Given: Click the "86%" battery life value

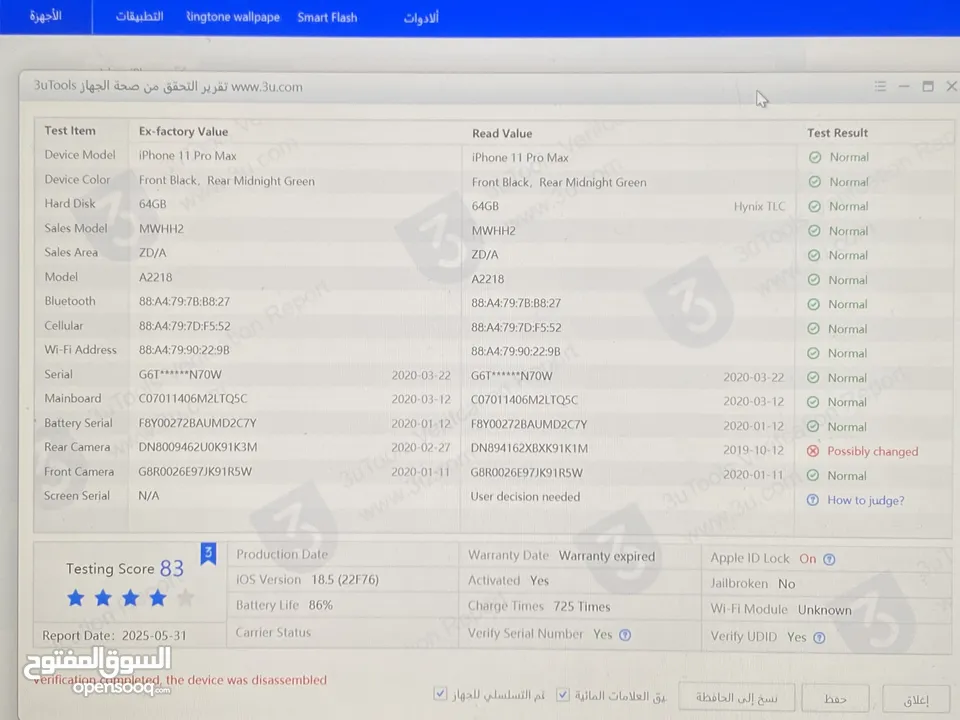Looking at the screenshot, I should (320, 605).
